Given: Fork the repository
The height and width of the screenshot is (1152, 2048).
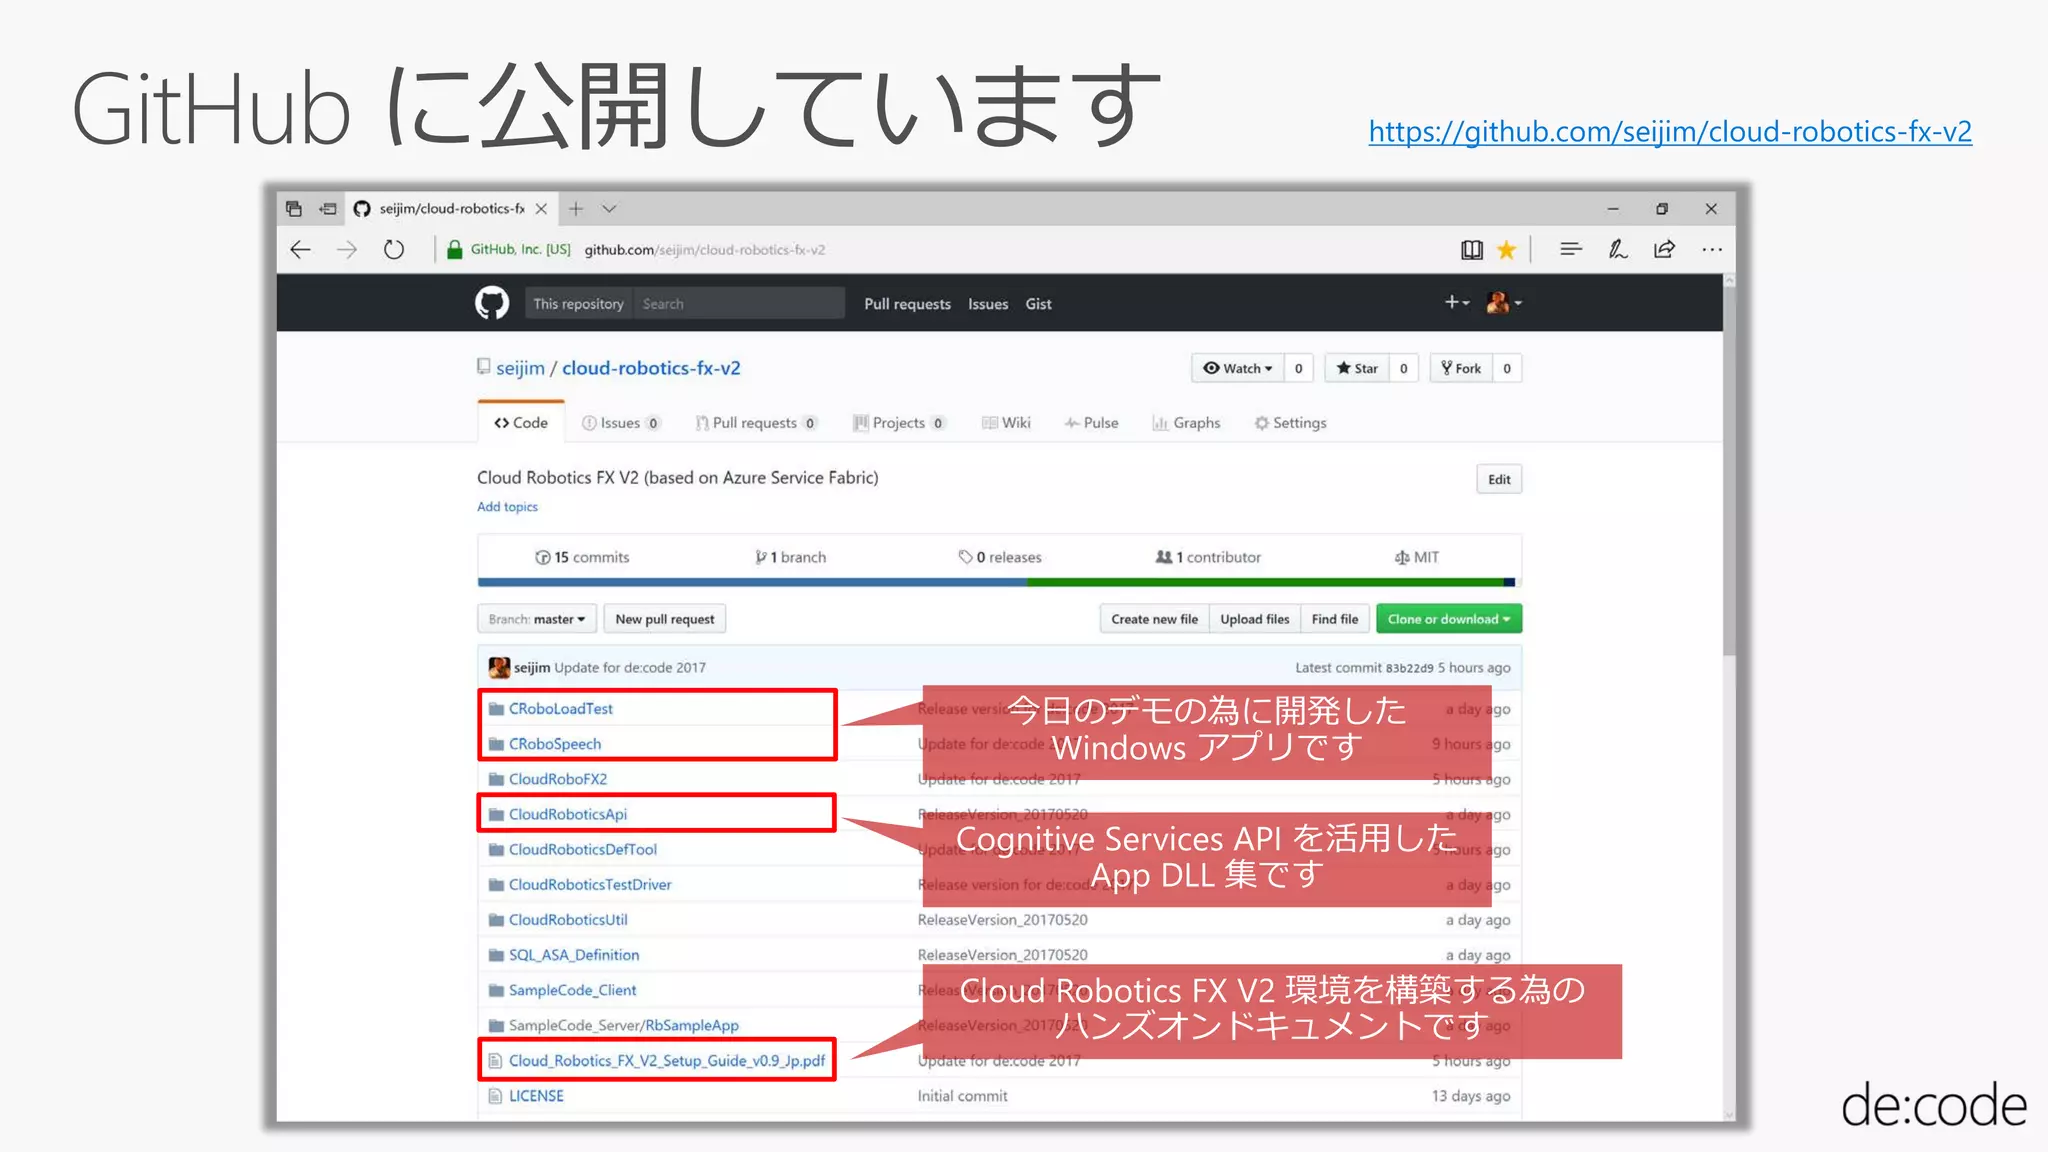Looking at the screenshot, I should tap(1461, 368).
